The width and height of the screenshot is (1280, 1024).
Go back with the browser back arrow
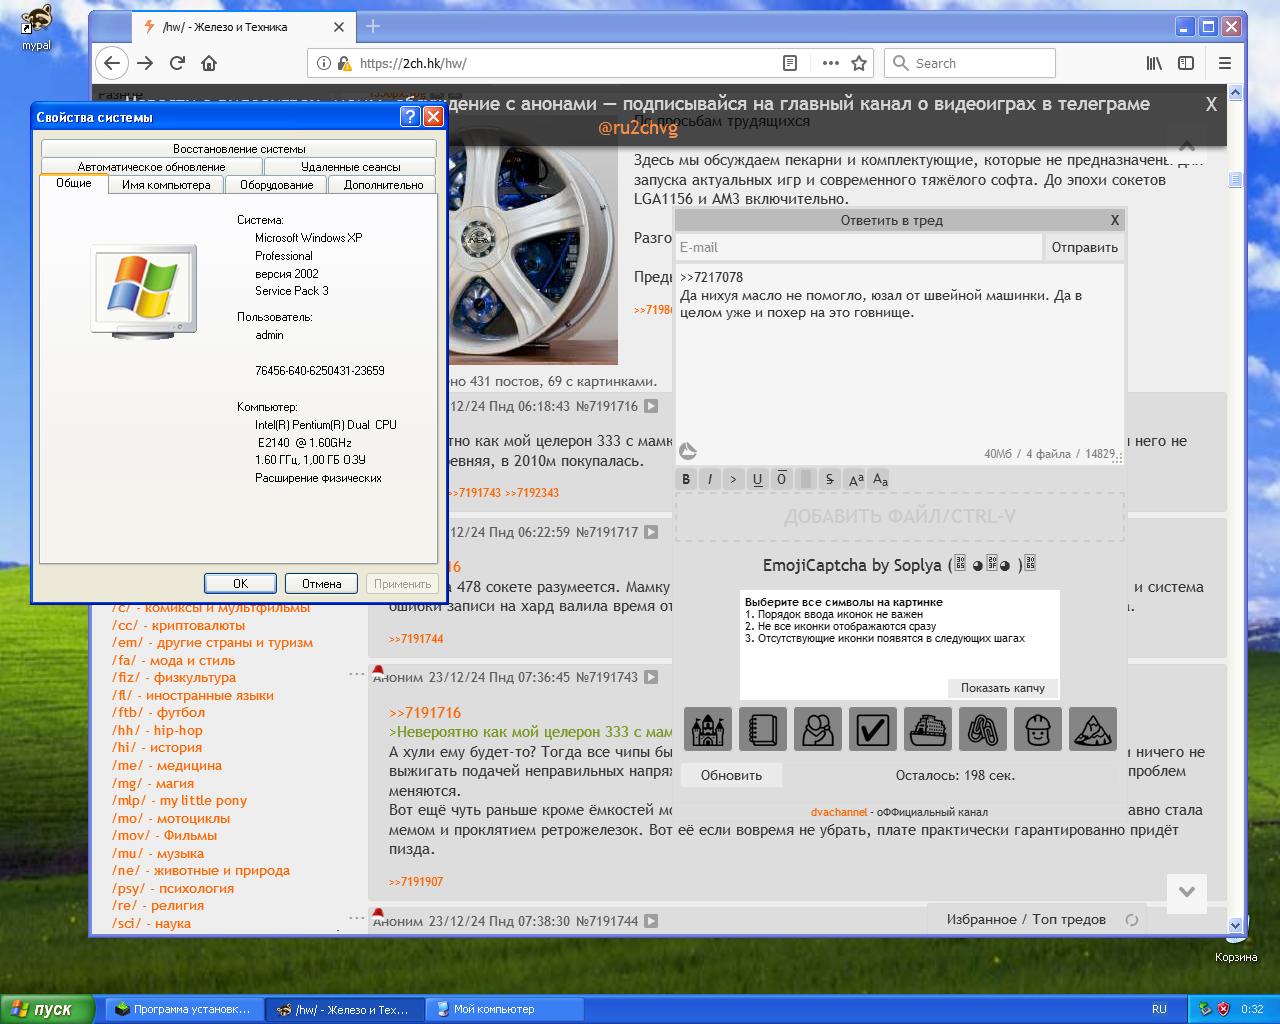pos(112,63)
